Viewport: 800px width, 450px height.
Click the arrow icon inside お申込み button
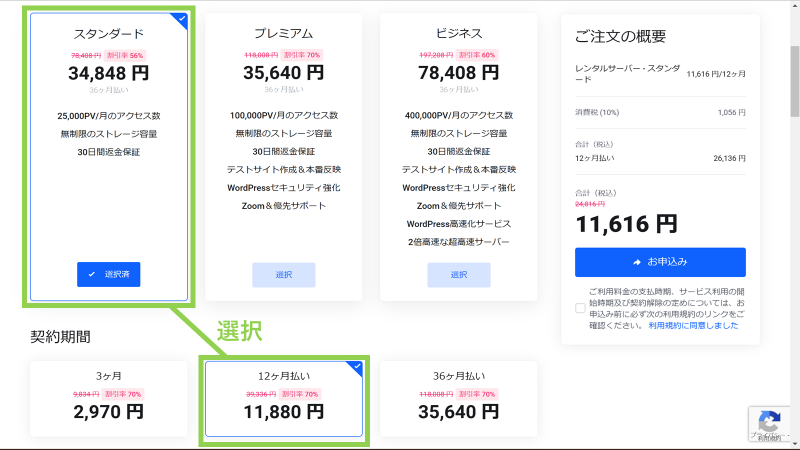click(636, 262)
